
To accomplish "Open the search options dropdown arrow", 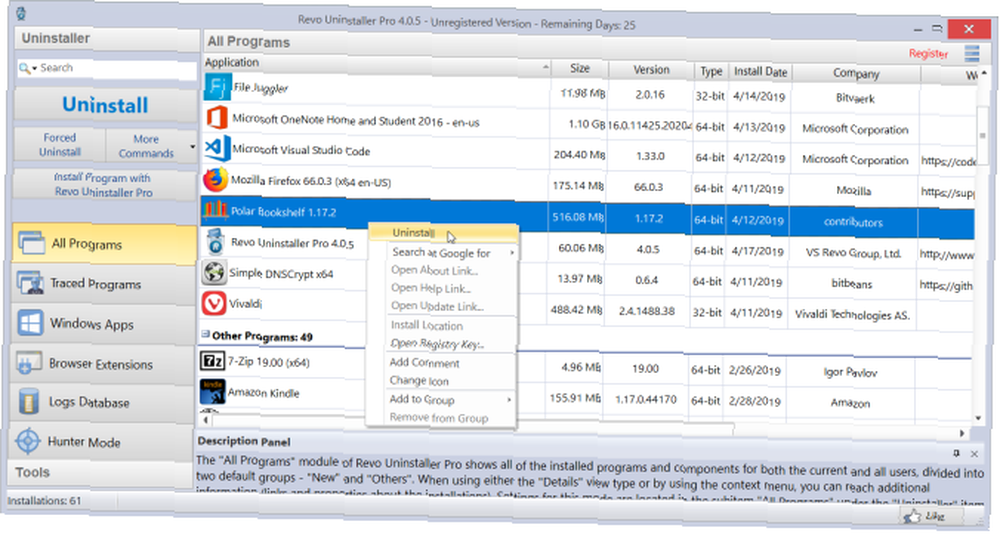I will coord(34,68).
